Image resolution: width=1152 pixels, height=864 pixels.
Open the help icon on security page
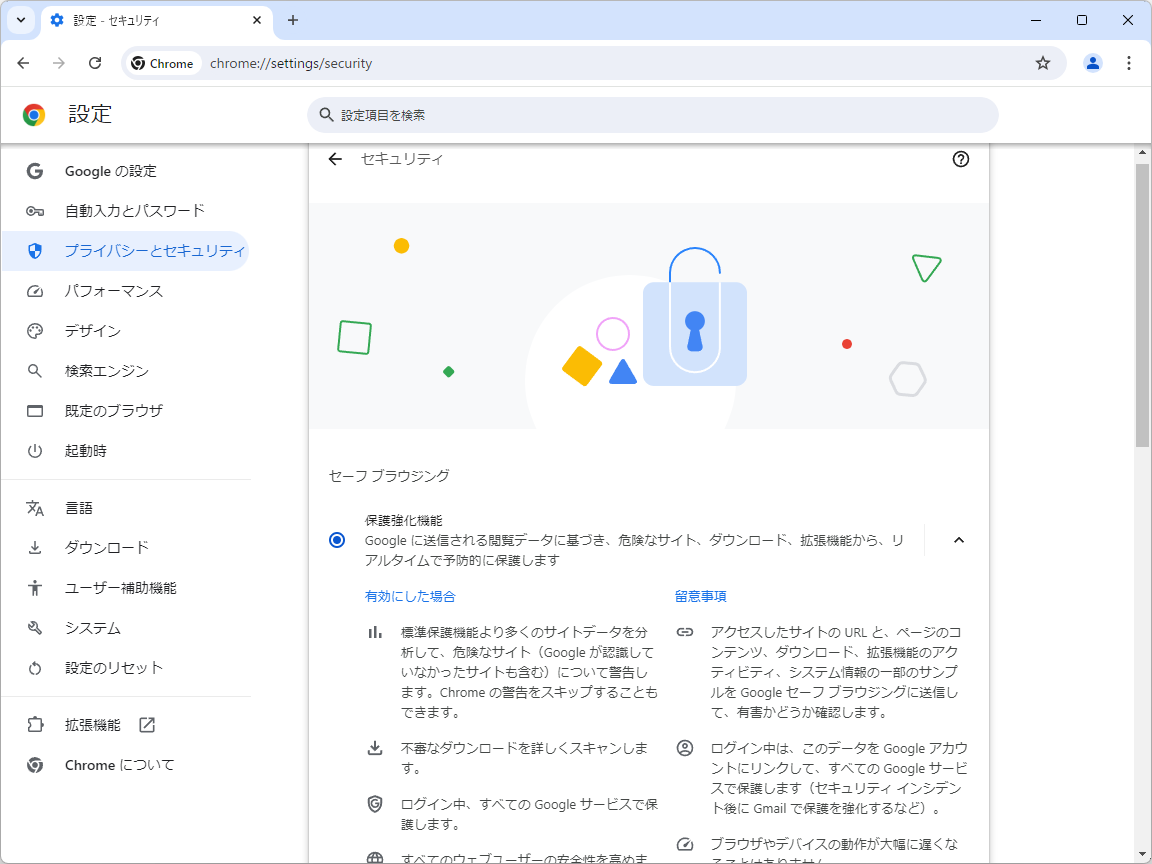[961, 159]
